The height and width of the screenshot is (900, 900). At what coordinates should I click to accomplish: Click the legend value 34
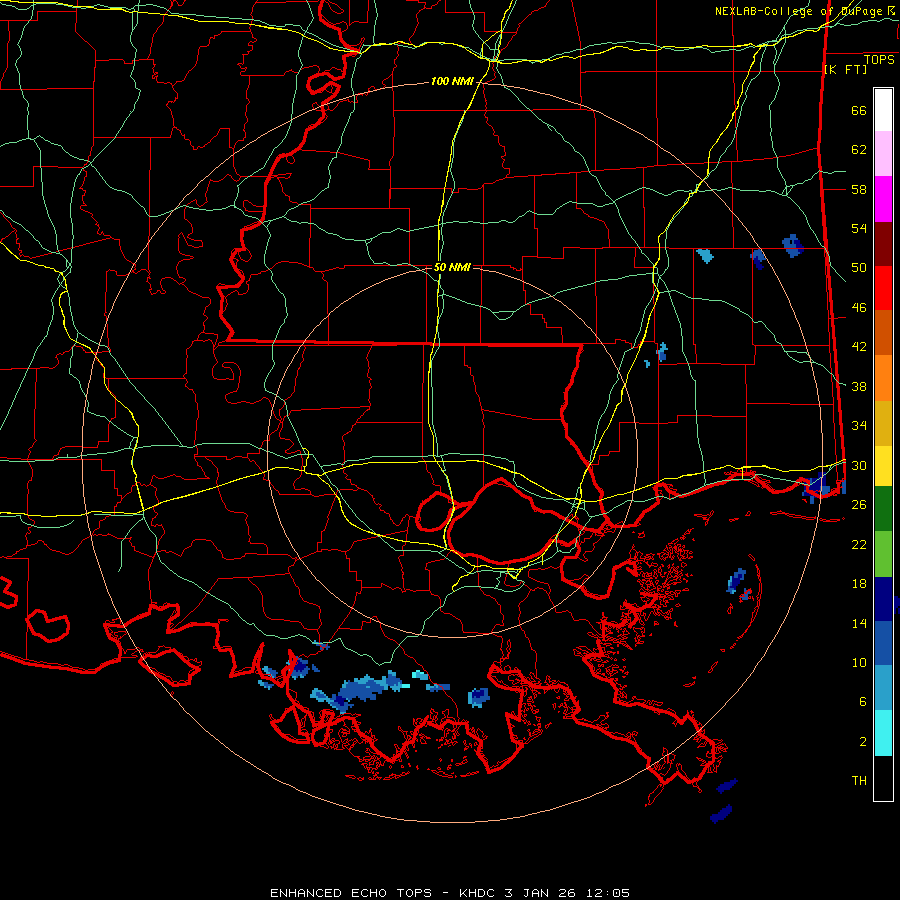[x=859, y=426]
